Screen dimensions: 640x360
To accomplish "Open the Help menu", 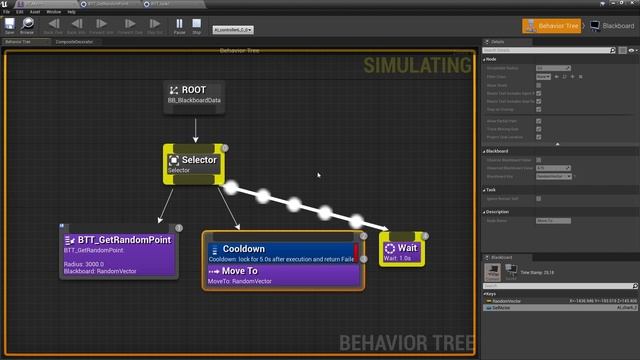I will 71,12.
